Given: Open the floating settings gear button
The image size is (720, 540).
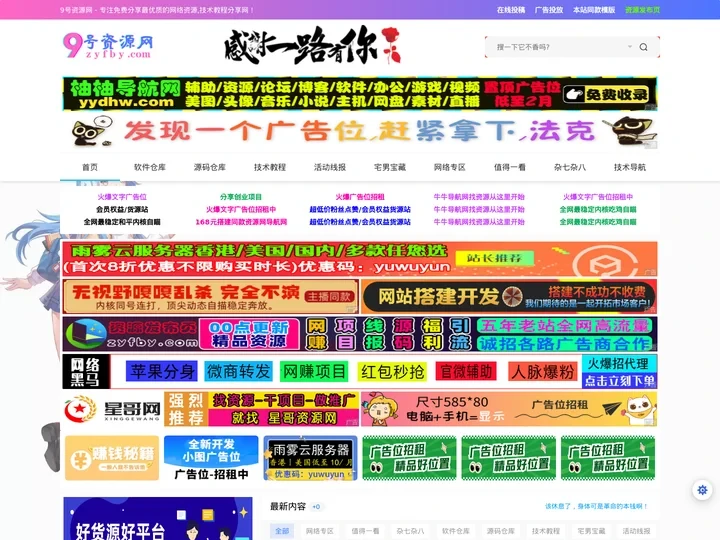Looking at the screenshot, I should tap(702, 490).
